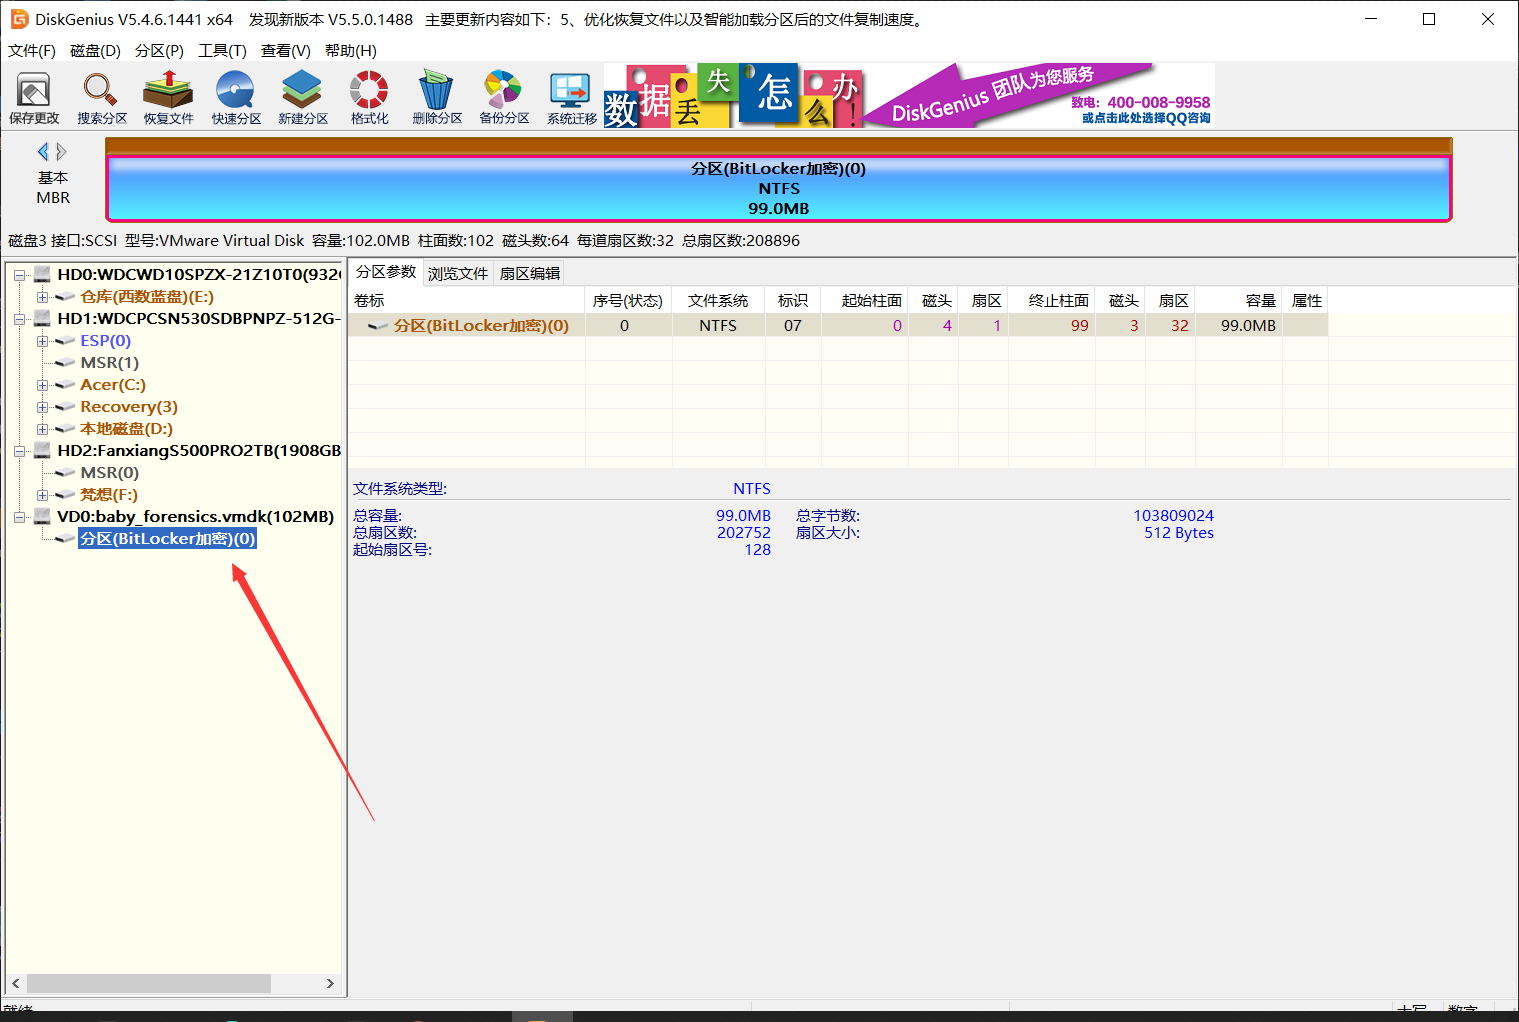
Task: Select 仓库(西数蓝盘)(E:) in the tree
Action: click(x=146, y=296)
